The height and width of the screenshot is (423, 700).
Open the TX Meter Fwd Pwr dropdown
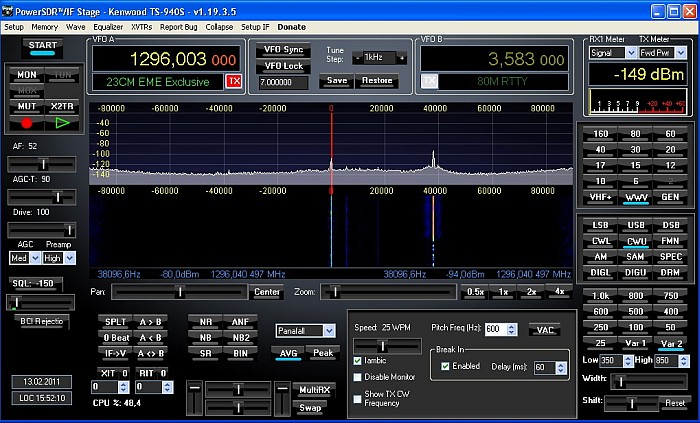point(681,53)
